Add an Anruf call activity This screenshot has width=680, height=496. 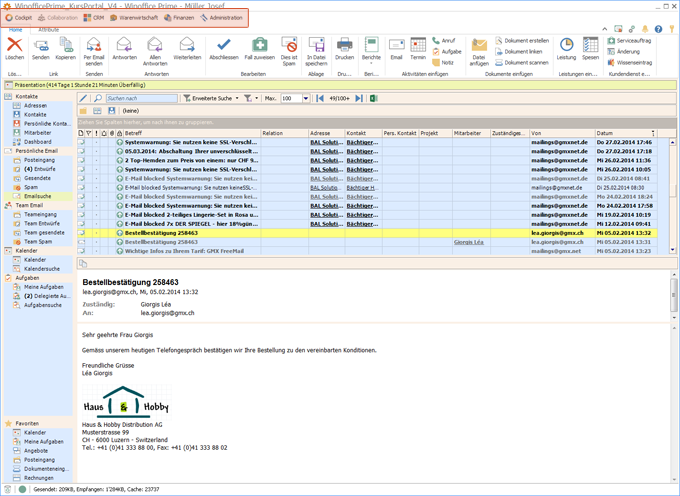pos(444,40)
